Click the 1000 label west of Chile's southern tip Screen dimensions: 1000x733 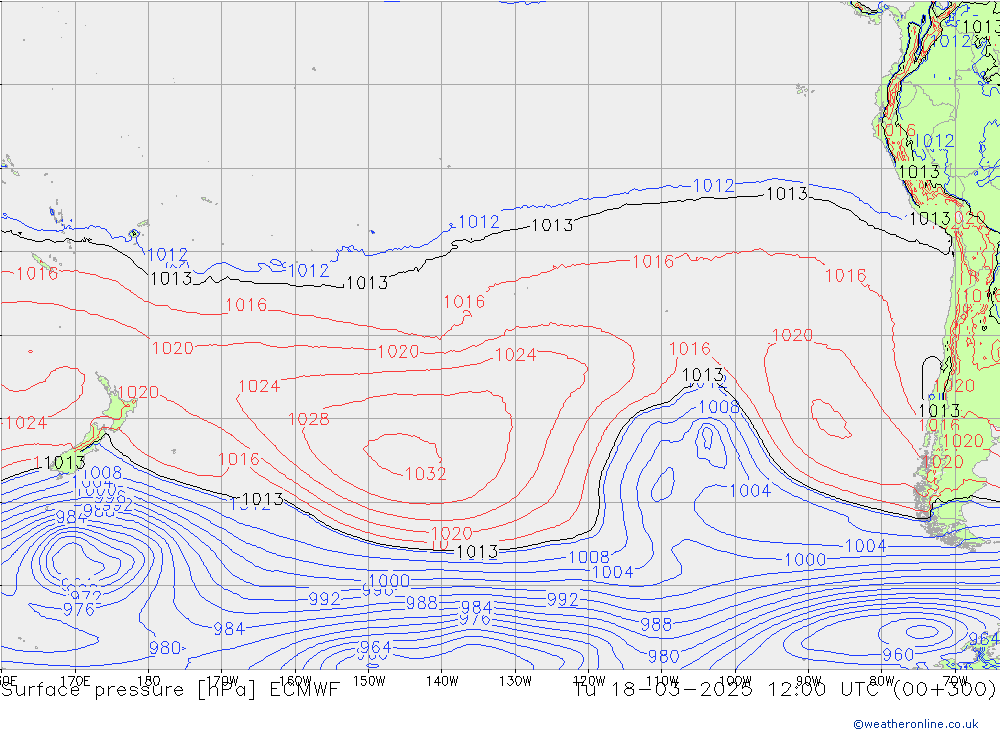(x=805, y=559)
